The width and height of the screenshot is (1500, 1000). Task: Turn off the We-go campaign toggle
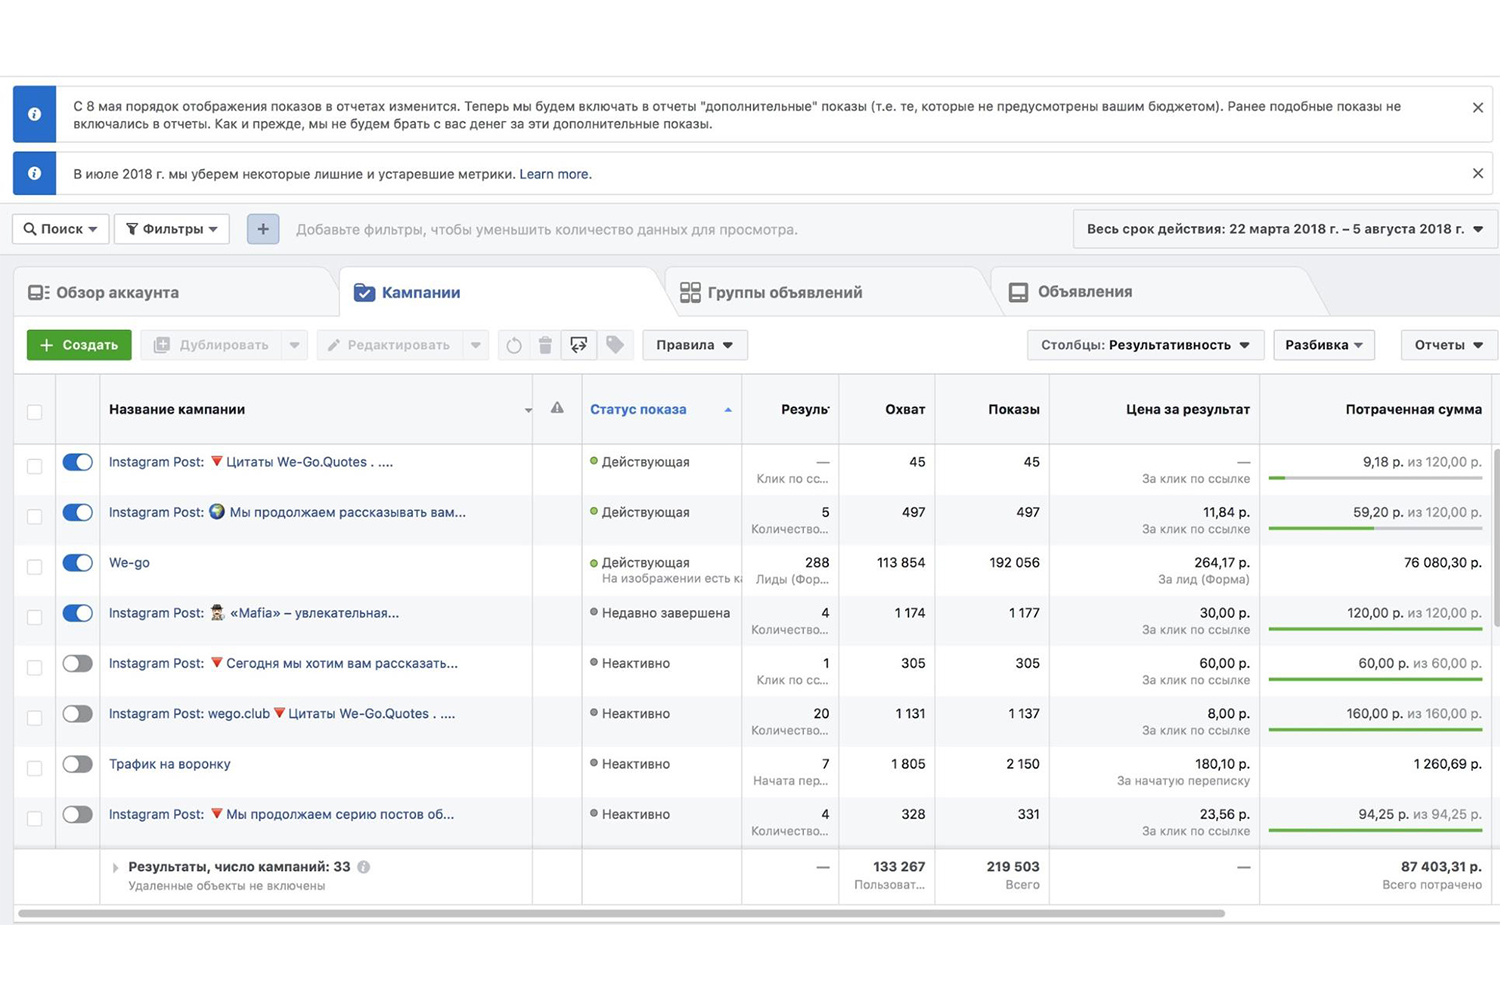[77, 563]
